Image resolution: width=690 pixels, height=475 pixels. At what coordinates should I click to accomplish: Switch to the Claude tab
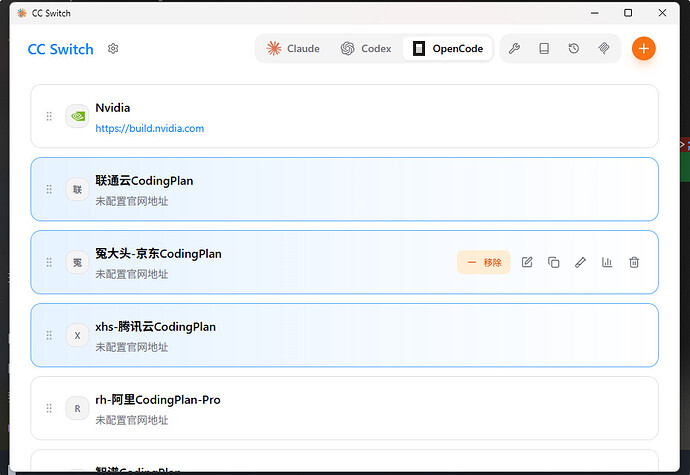pyautogui.click(x=293, y=48)
